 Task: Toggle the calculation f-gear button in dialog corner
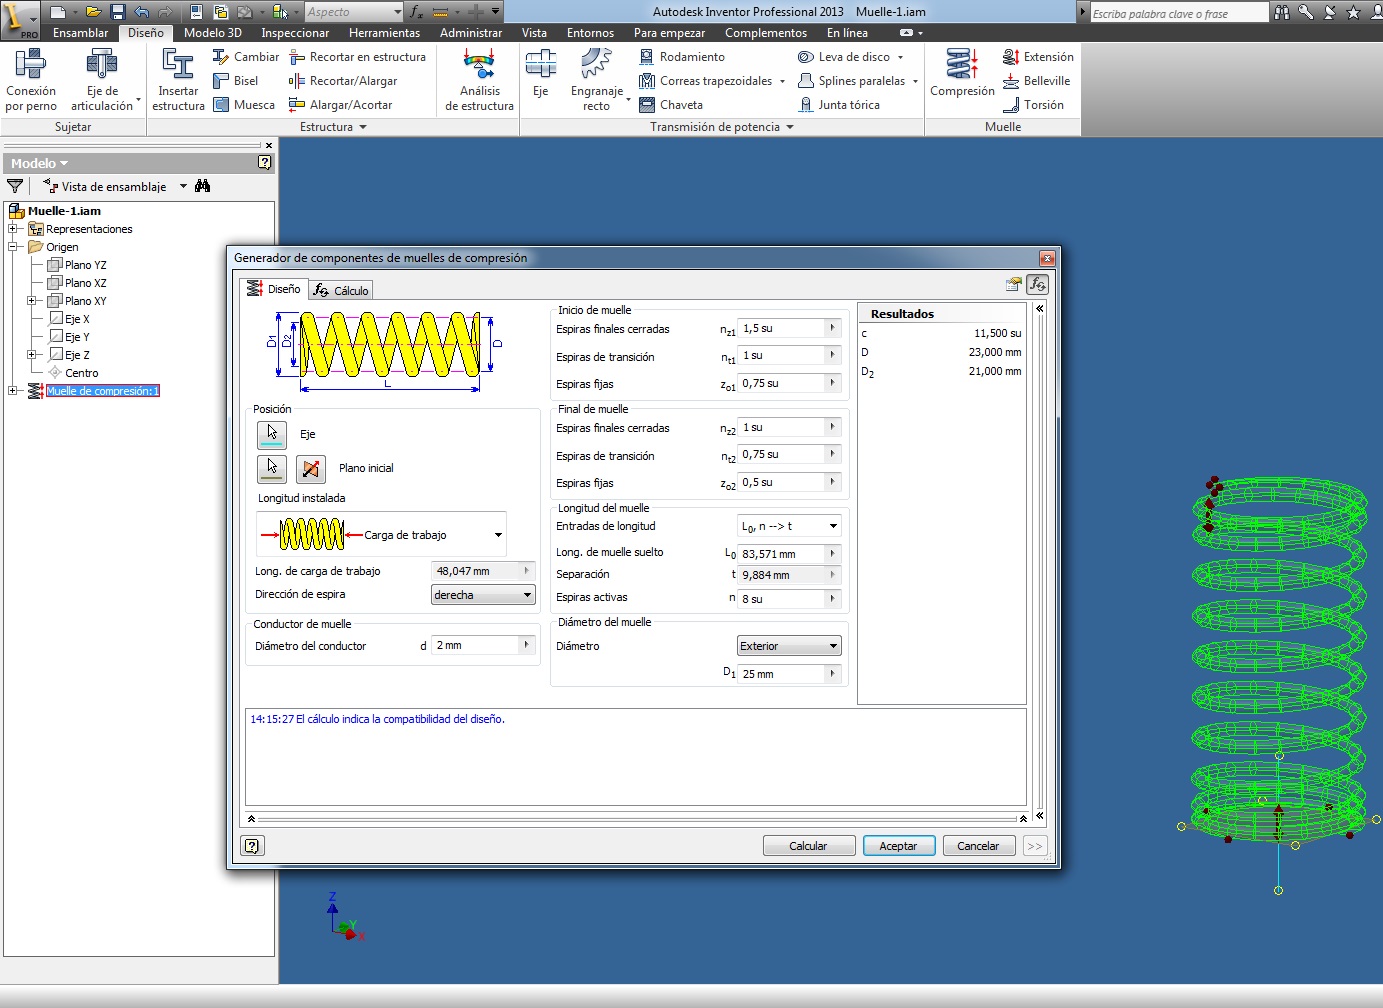[1037, 284]
